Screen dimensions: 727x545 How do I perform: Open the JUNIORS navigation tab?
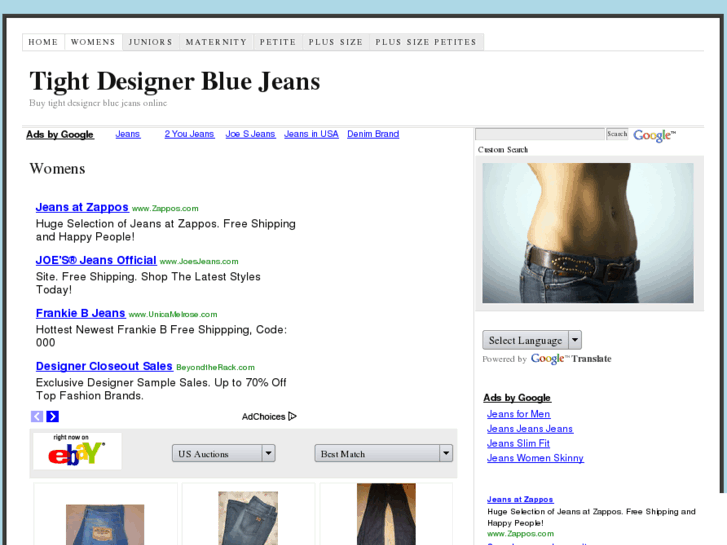[151, 42]
